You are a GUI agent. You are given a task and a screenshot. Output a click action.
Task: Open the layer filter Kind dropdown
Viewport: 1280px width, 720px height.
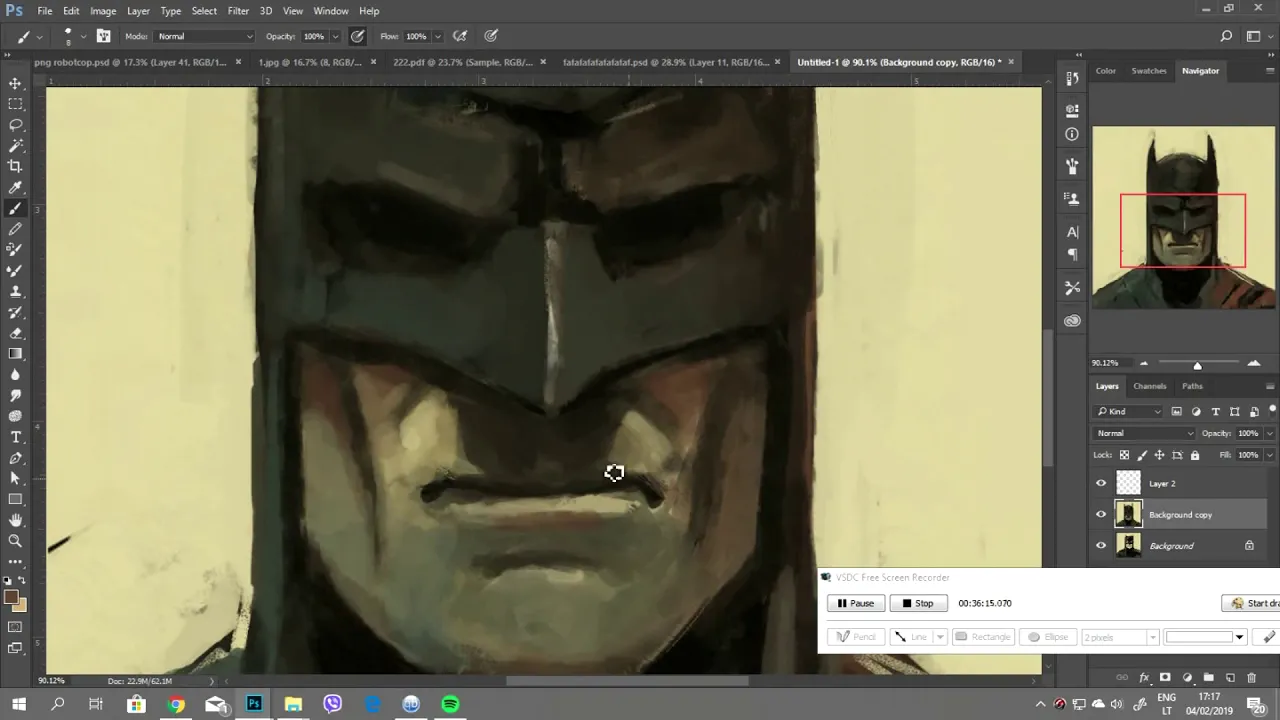click(x=1130, y=411)
